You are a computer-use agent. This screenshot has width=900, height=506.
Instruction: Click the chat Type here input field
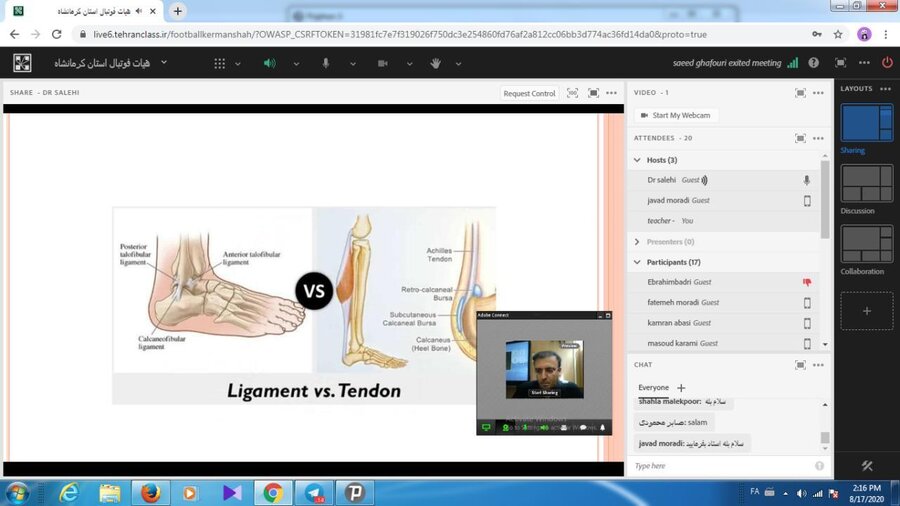720,465
